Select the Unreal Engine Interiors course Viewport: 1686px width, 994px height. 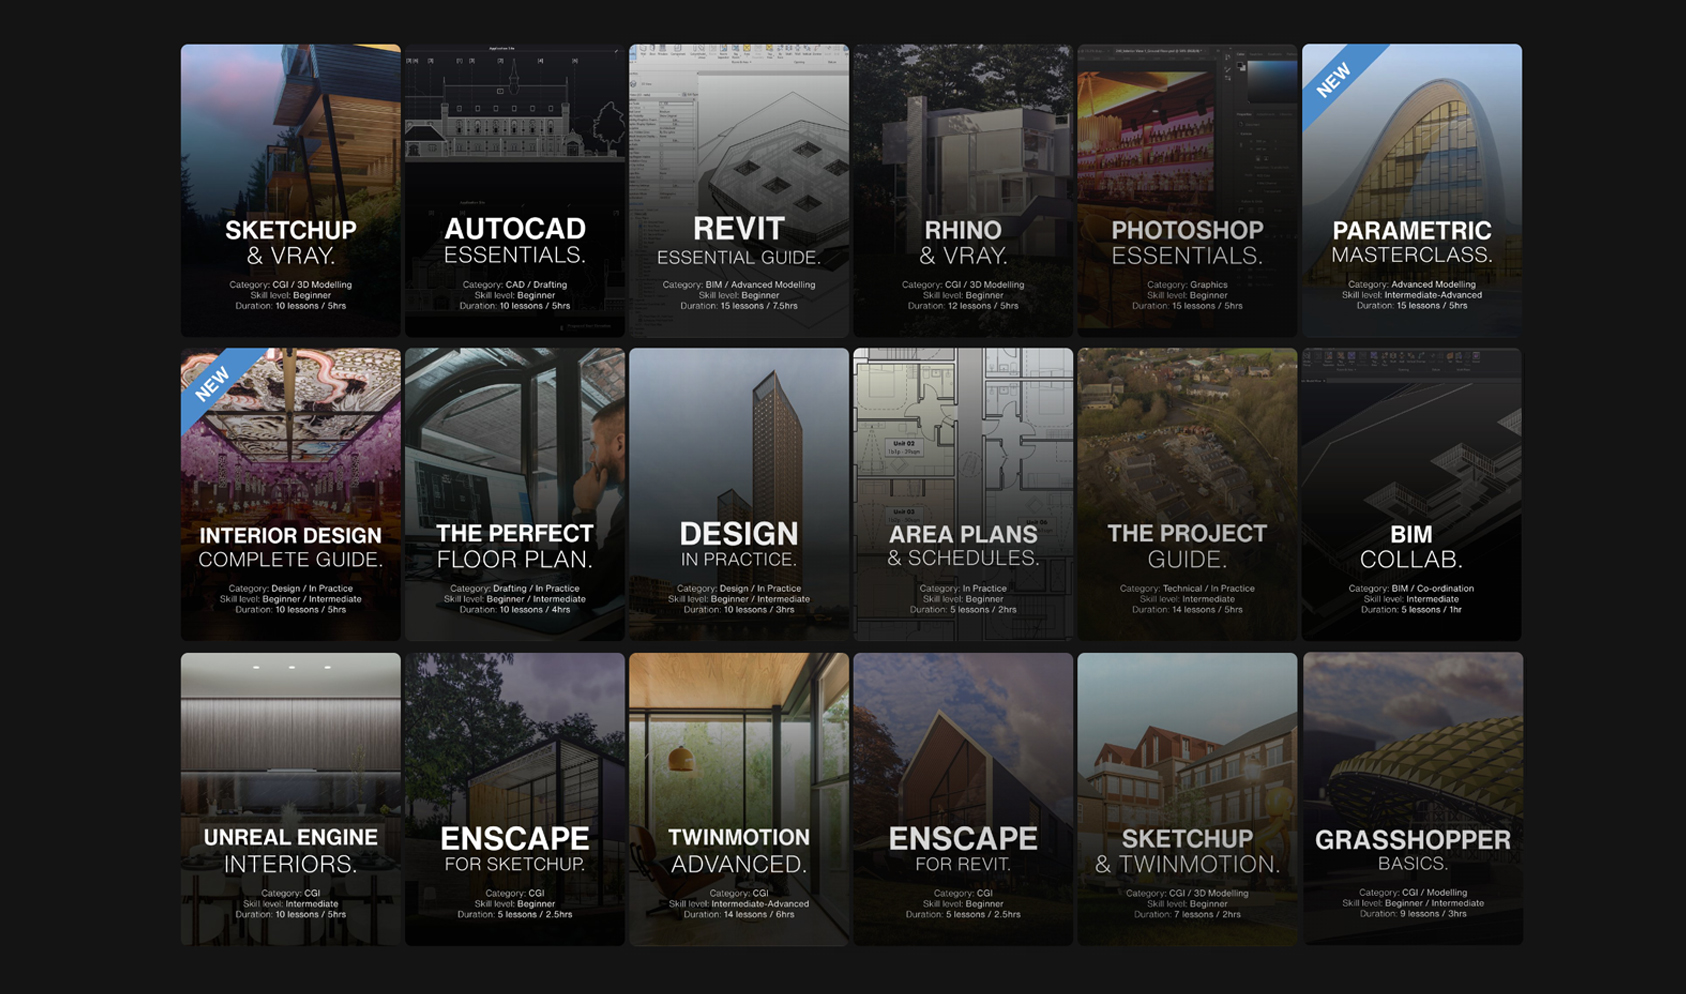click(x=290, y=799)
